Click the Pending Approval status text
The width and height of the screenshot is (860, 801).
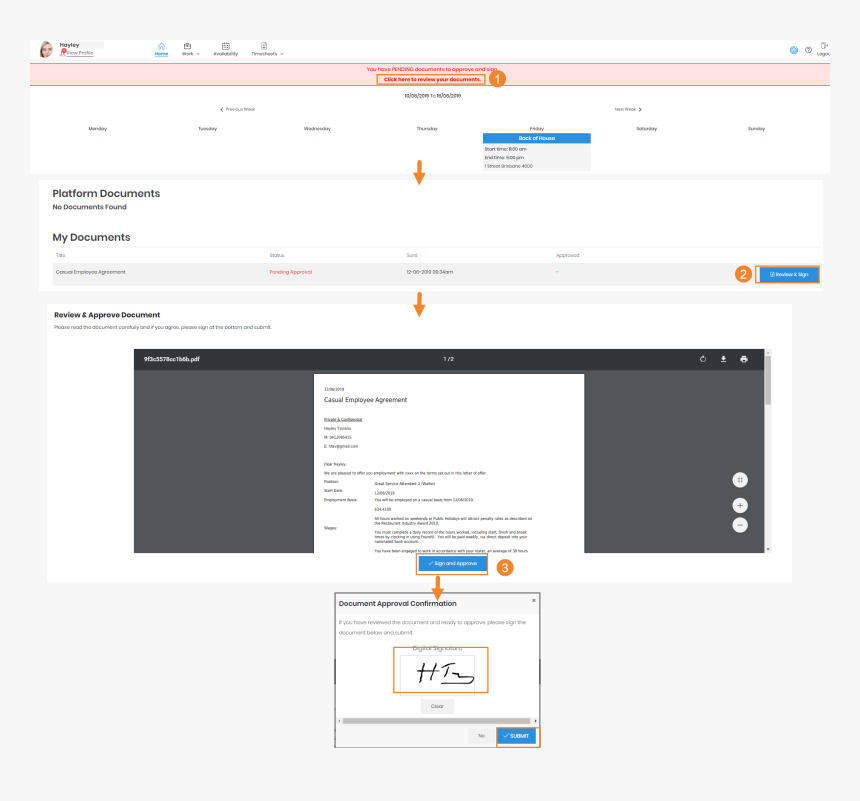click(291, 272)
